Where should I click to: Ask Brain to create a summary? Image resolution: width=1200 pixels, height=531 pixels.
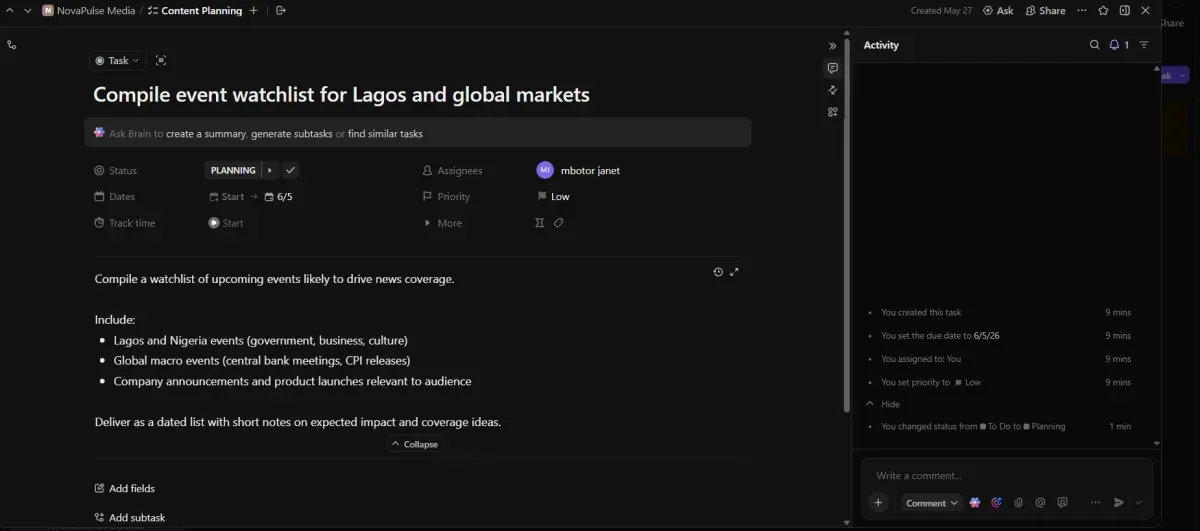[205, 133]
